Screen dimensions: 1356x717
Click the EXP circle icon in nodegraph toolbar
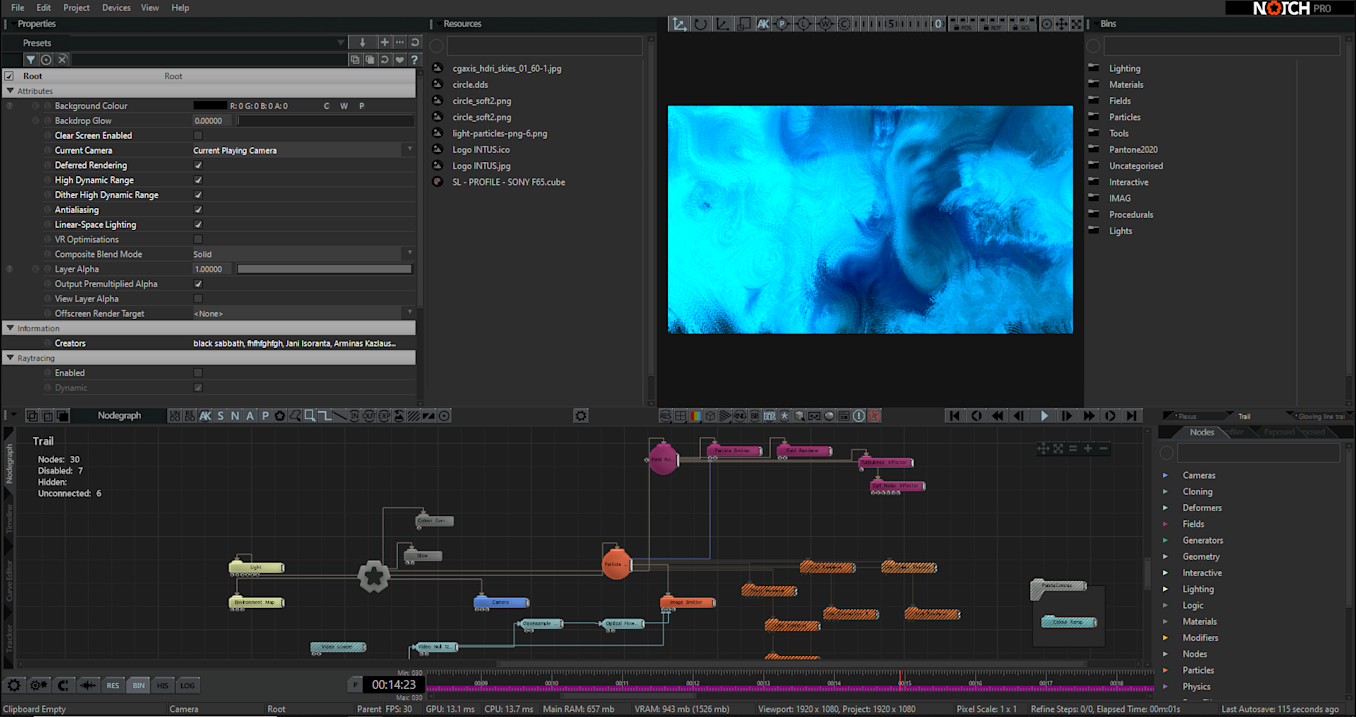click(384, 416)
